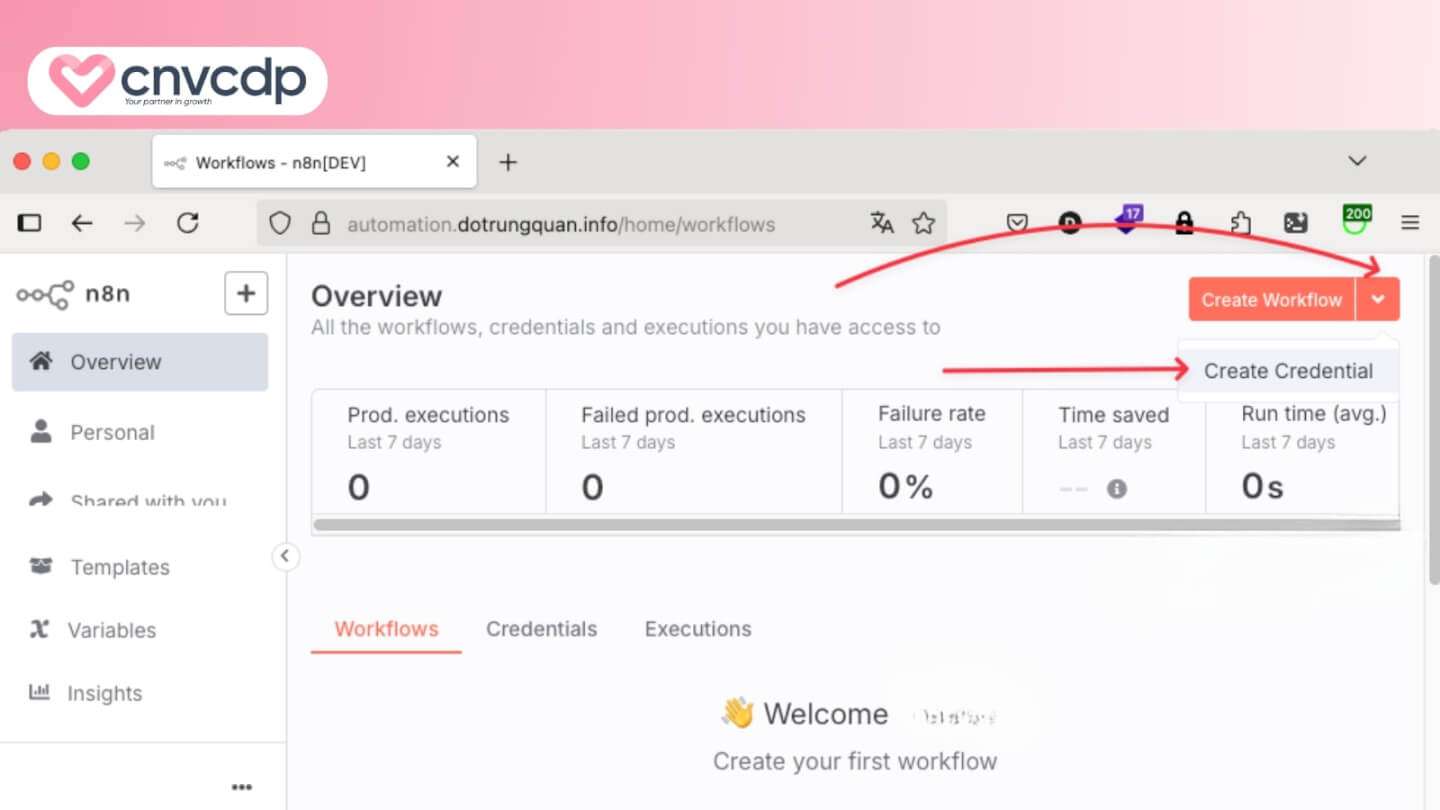
Task: Expand the Create Workflow dropdown arrow
Action: click(x=1378, y=299)
